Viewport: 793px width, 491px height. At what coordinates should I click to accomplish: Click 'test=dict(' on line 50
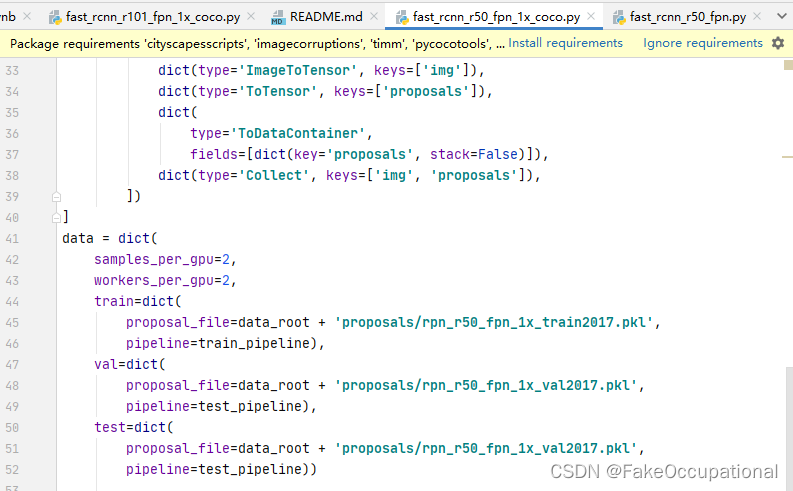click(x=134, y=428)
